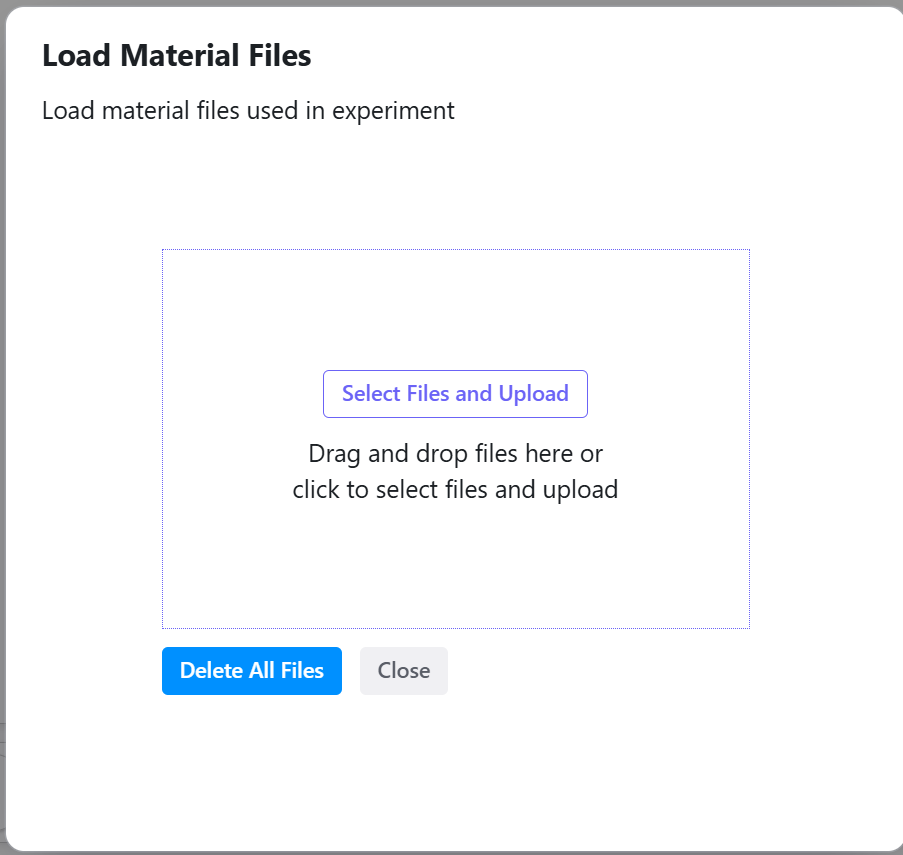Click the Load Material Files dialog title
Screen dimensions: 903x855
coord(176,56)
